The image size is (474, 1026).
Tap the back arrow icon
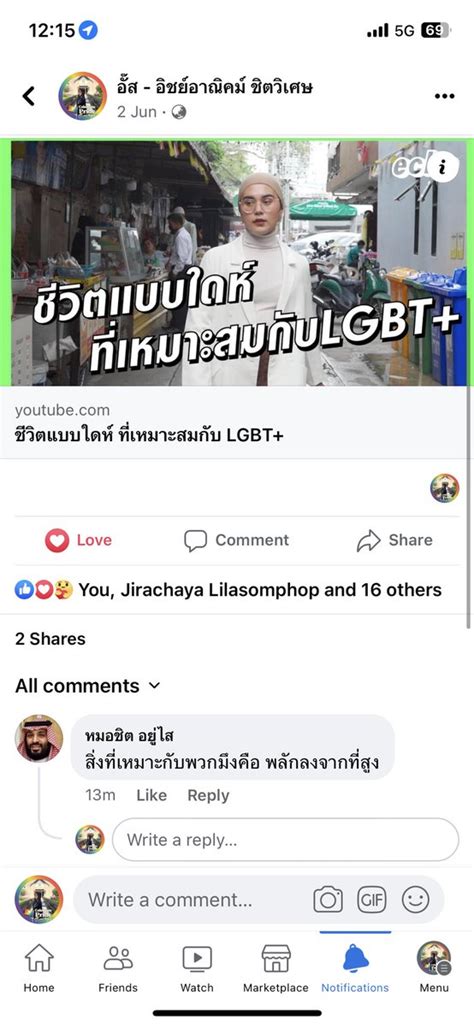click(29, 96)
